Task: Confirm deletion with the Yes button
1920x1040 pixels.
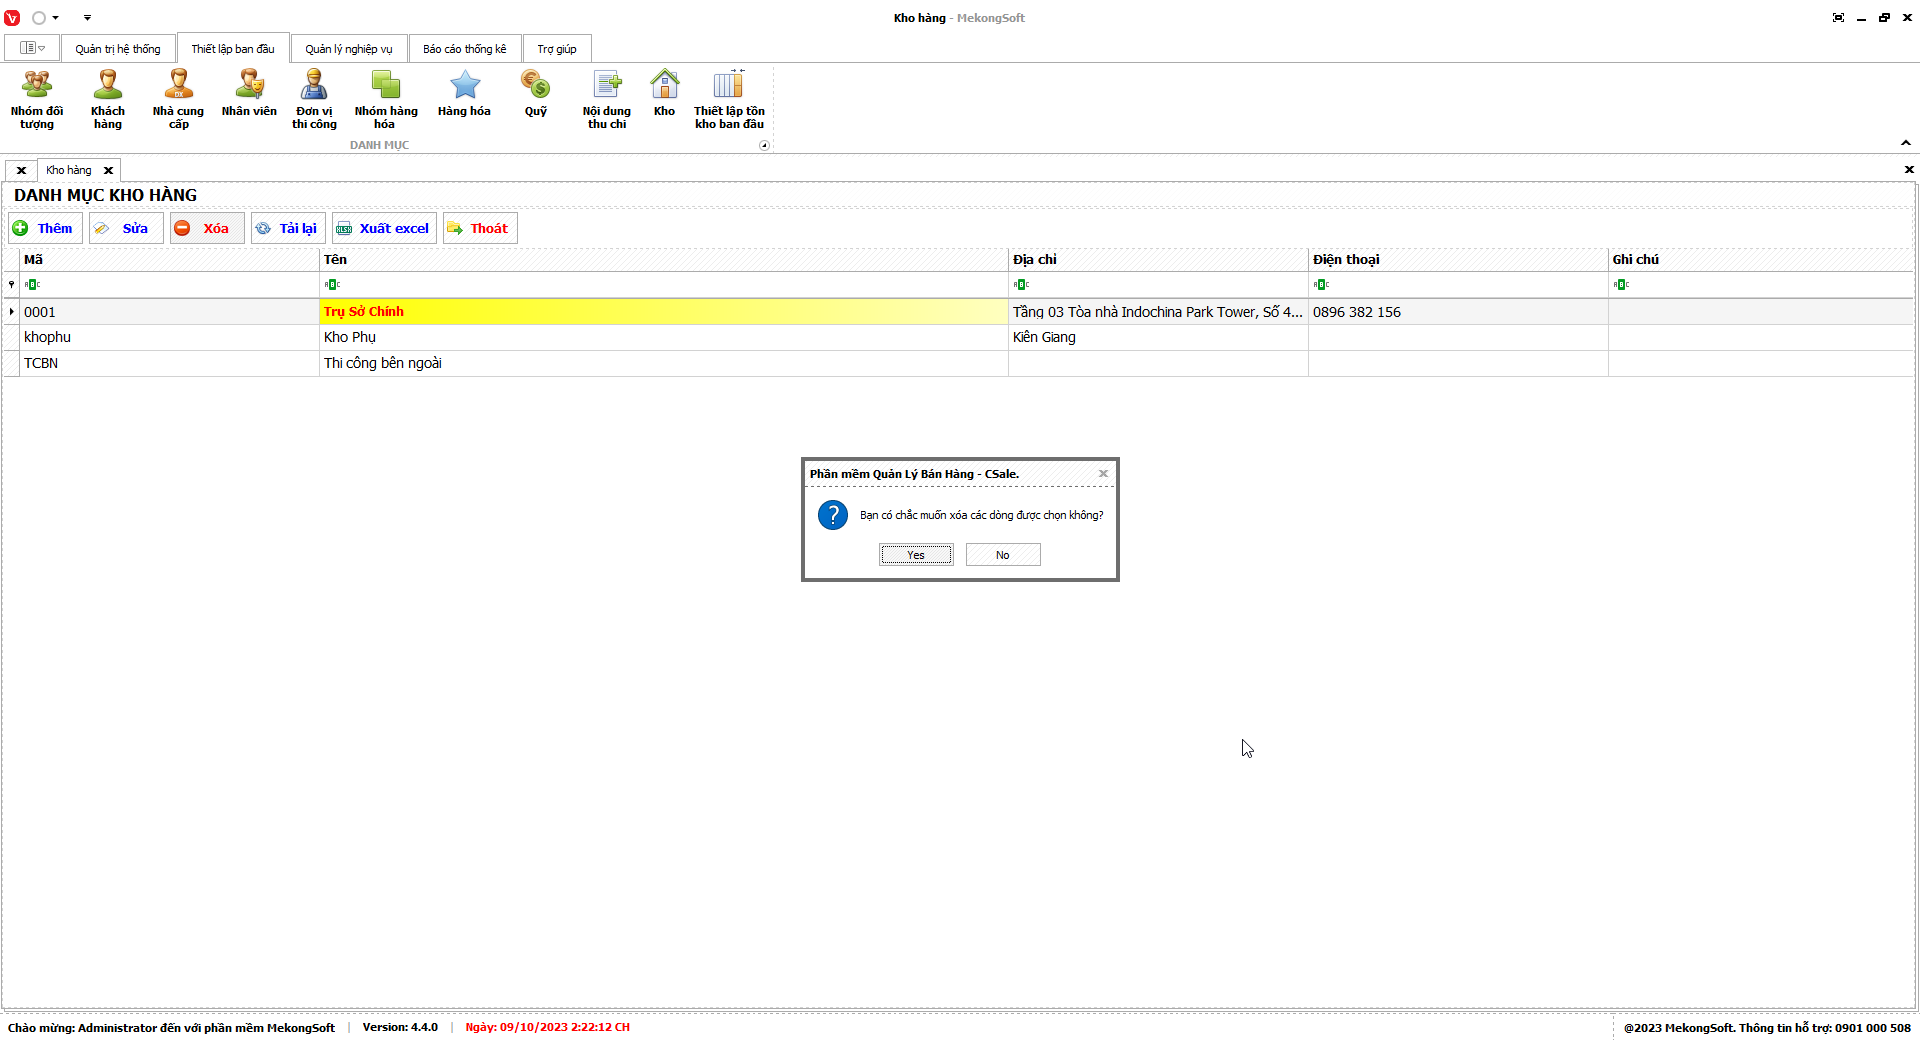Action: click(x=916, y=555)
